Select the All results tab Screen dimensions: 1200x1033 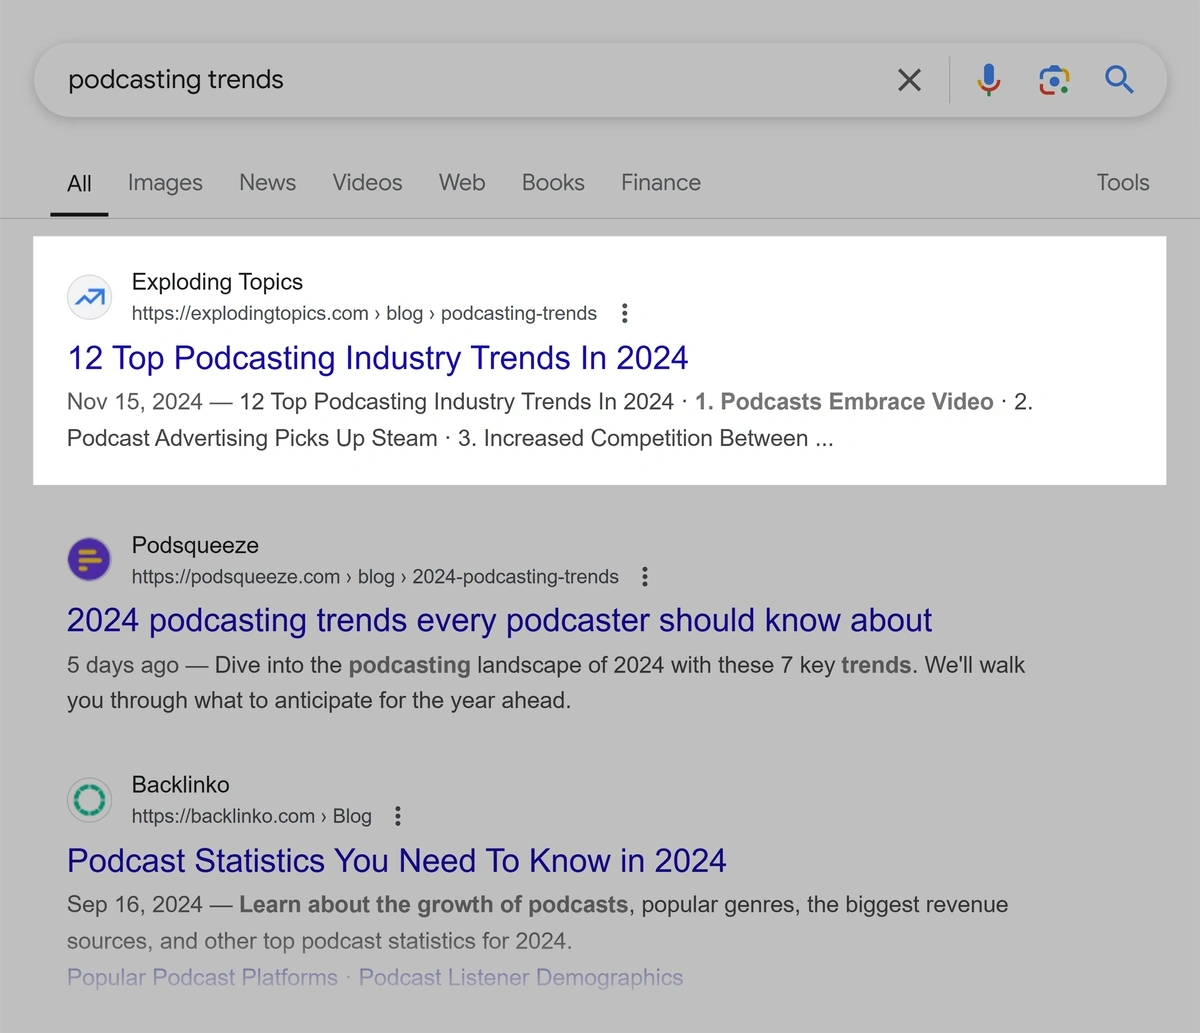[x=79, y=183]
